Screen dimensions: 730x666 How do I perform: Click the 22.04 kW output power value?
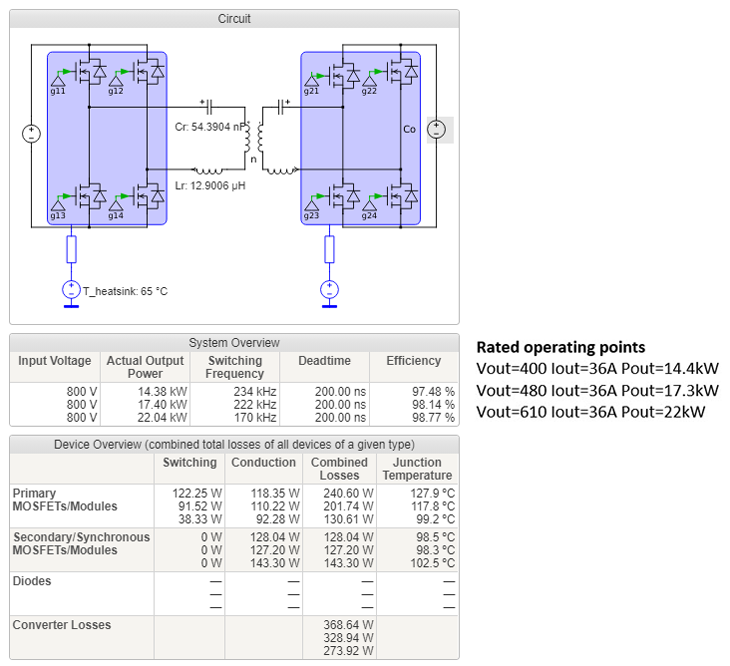(162, 417)
